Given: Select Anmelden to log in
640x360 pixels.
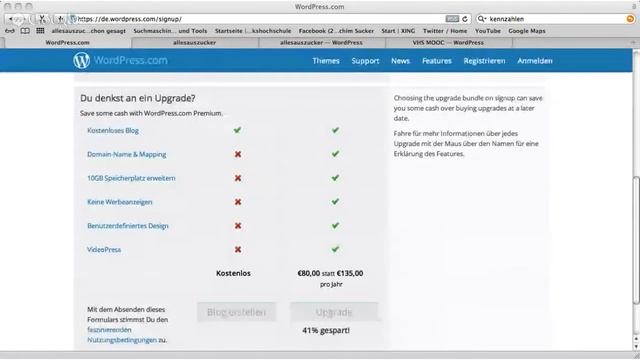Looking at the screenshot, I should point(535,61).
